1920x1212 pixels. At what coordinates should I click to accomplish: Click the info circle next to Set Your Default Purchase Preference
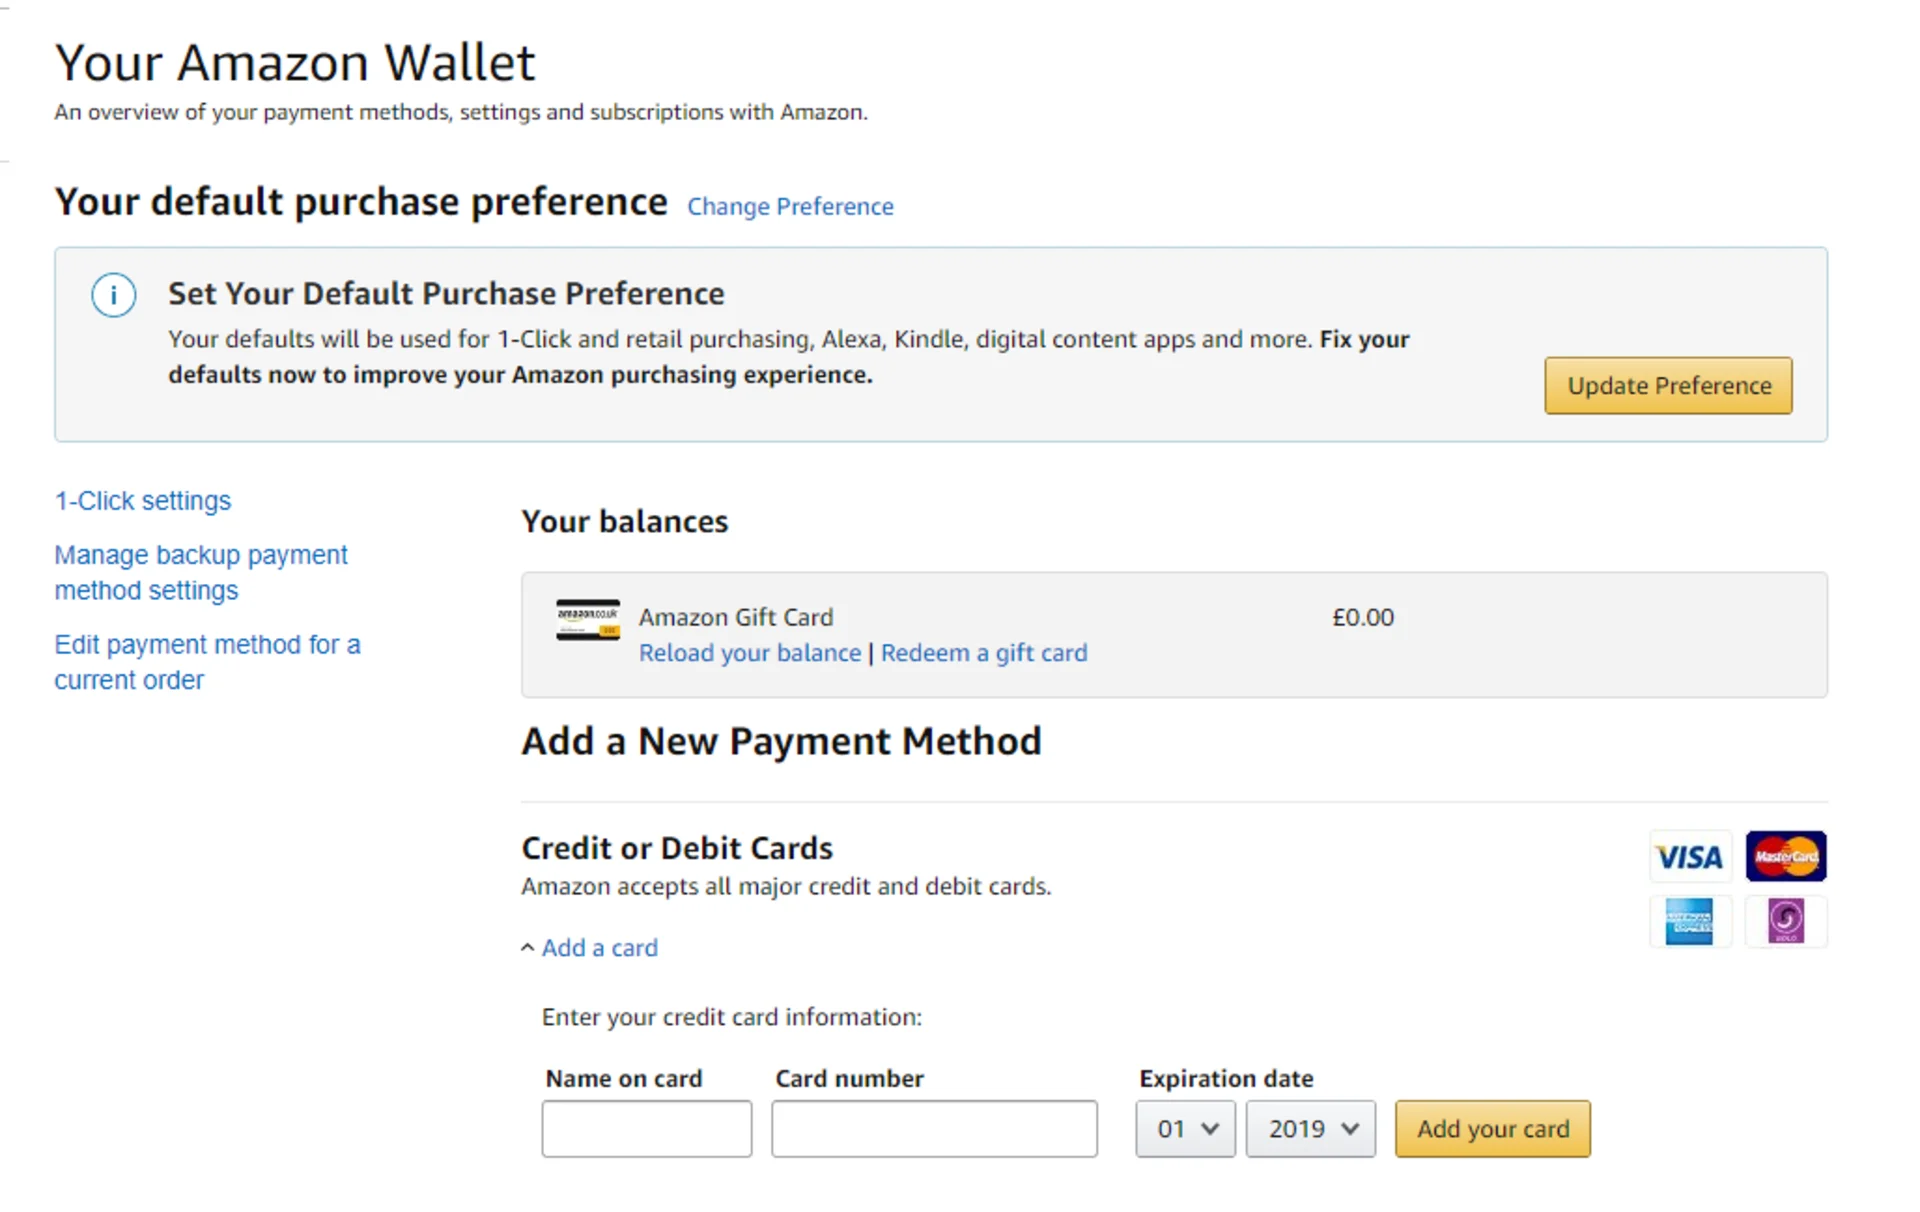pyautogui.click(x=113, y=294)
